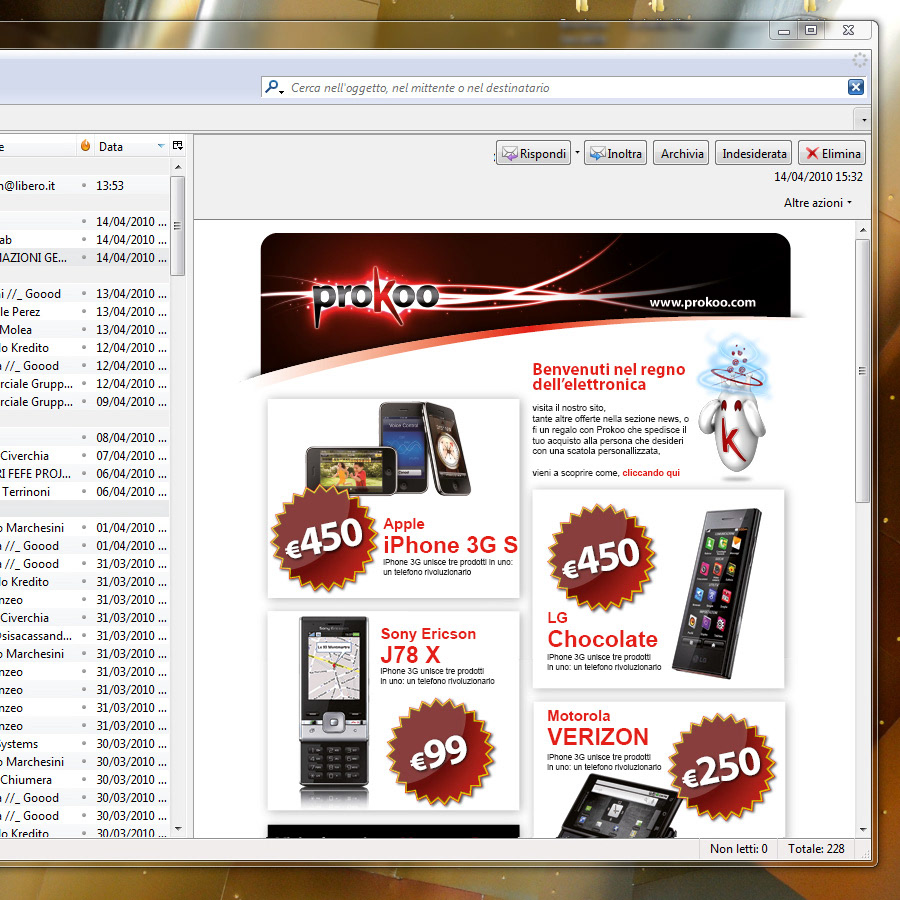Click the window resize grip icon
This screenshot has width=900, height=900.
[866, 854]
